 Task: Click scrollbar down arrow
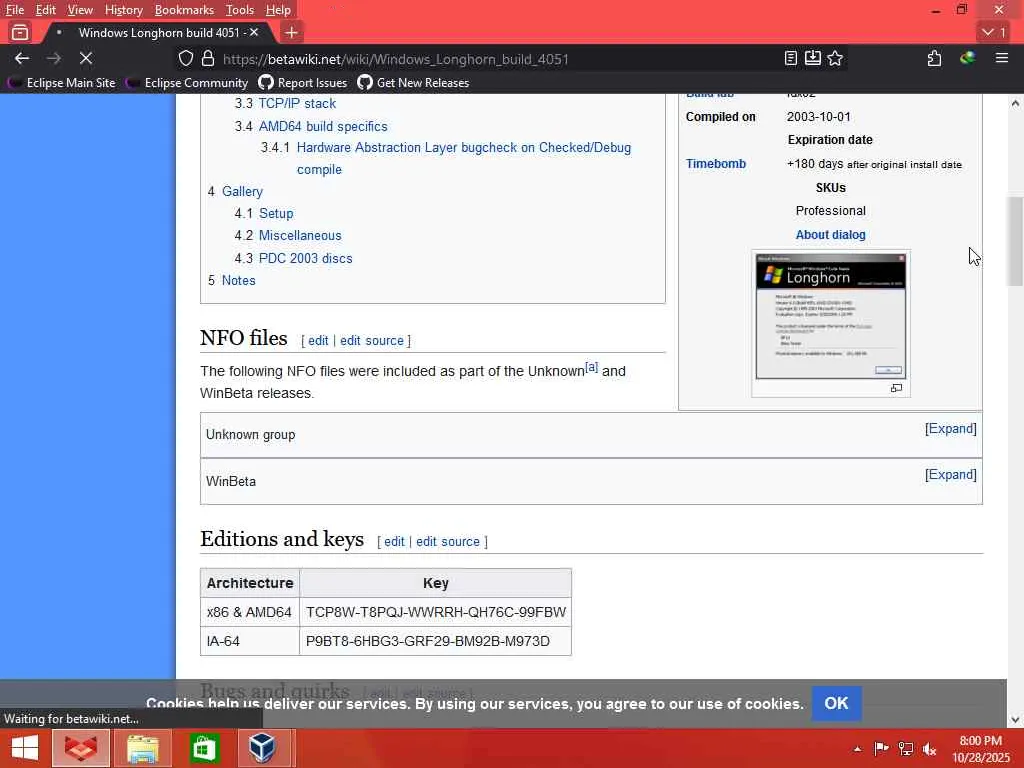[x=1015, y=720]
